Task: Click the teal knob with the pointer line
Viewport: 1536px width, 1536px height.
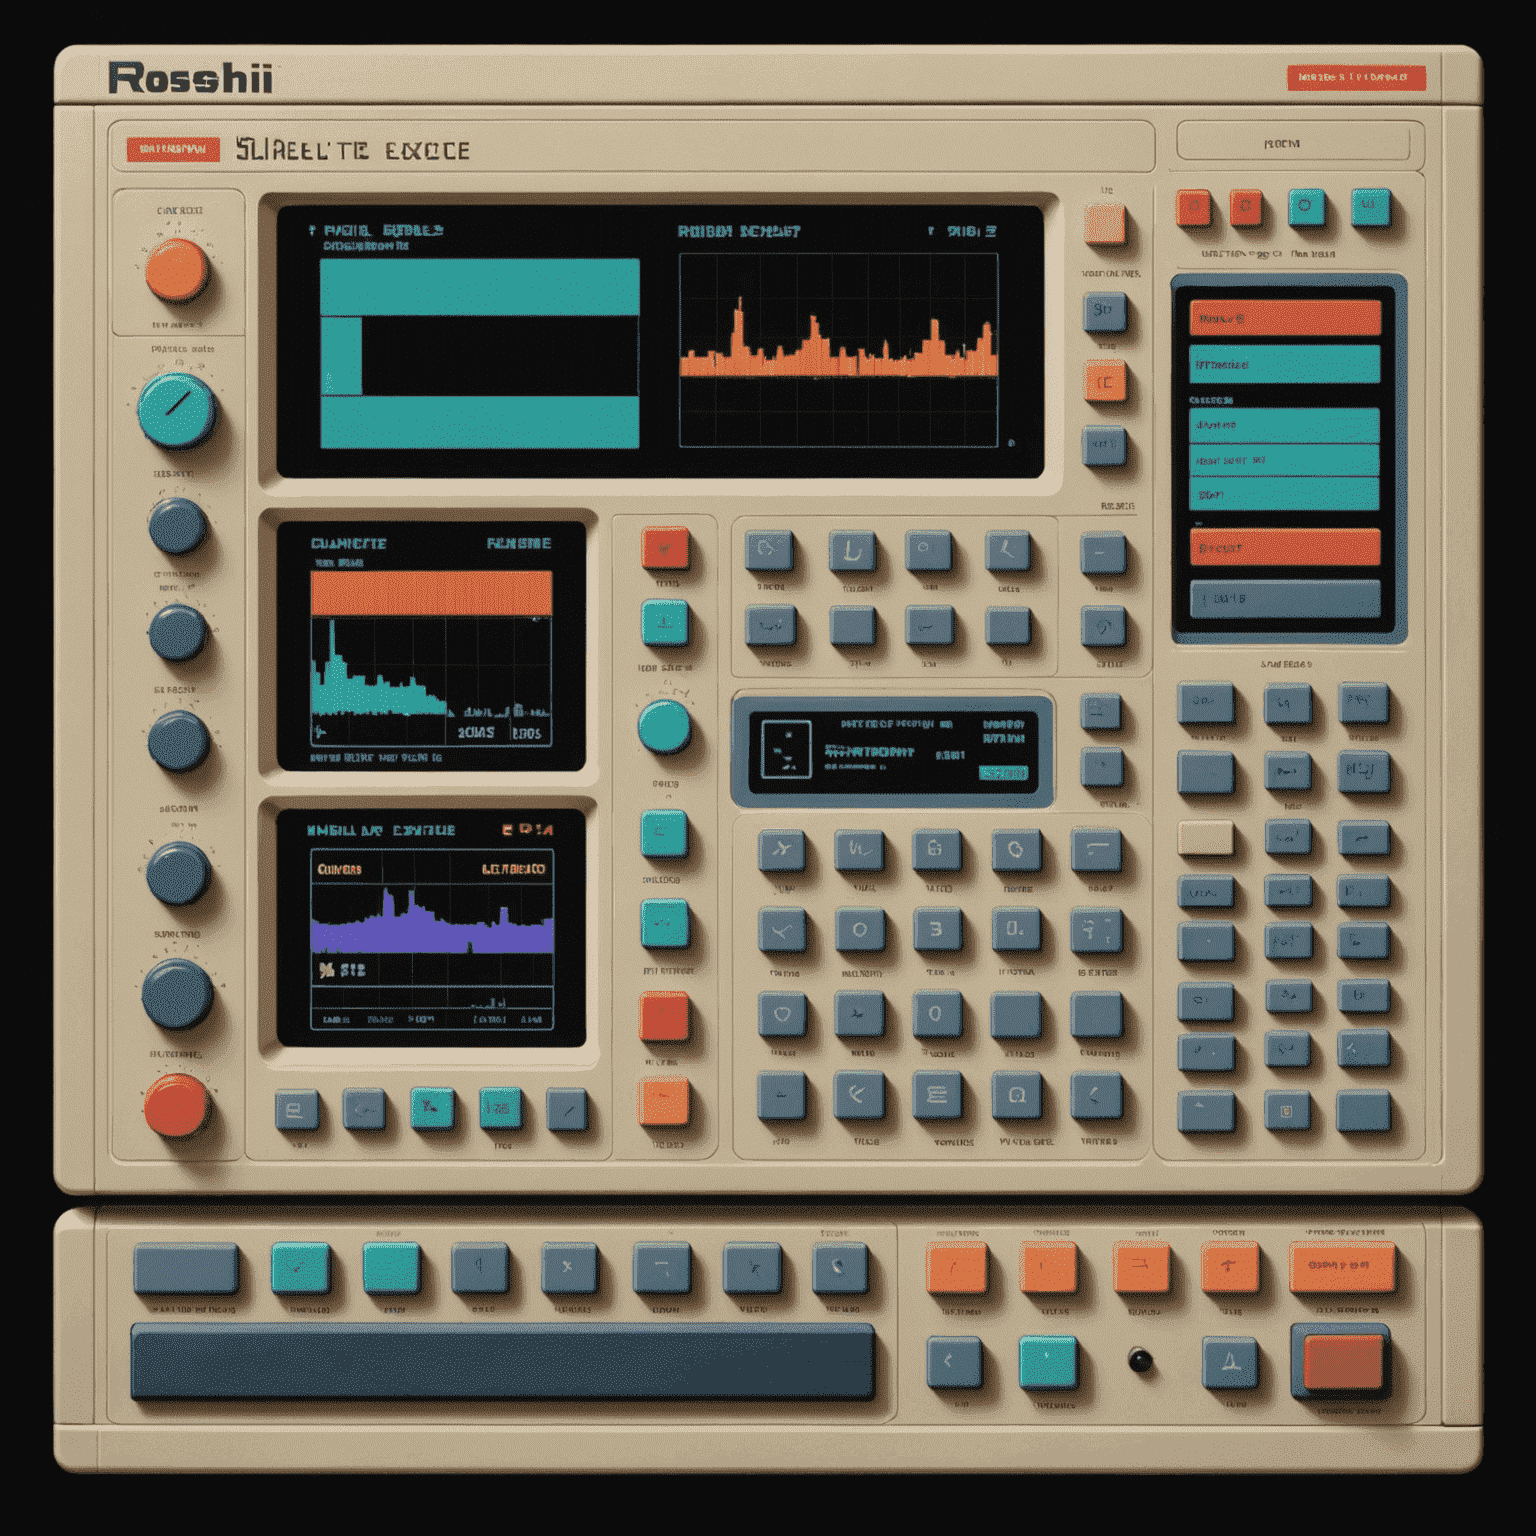Action: (176, 410)
